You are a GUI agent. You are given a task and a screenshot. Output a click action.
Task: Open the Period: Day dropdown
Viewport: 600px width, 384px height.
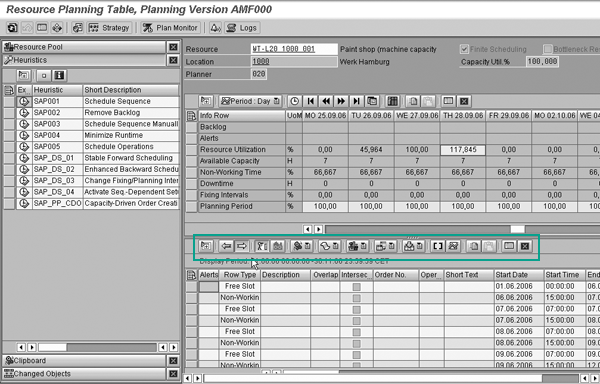click(251, 101)
